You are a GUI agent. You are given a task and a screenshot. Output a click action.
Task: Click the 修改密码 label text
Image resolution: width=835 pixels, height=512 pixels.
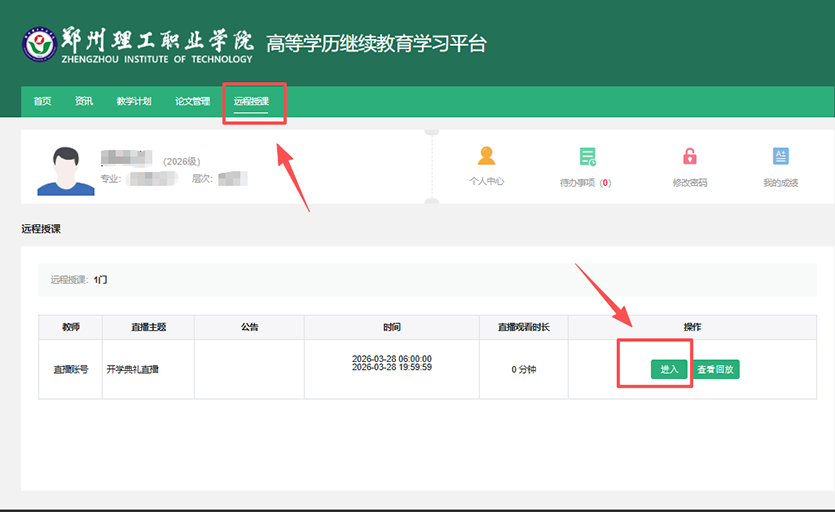(x=690, y=183)
